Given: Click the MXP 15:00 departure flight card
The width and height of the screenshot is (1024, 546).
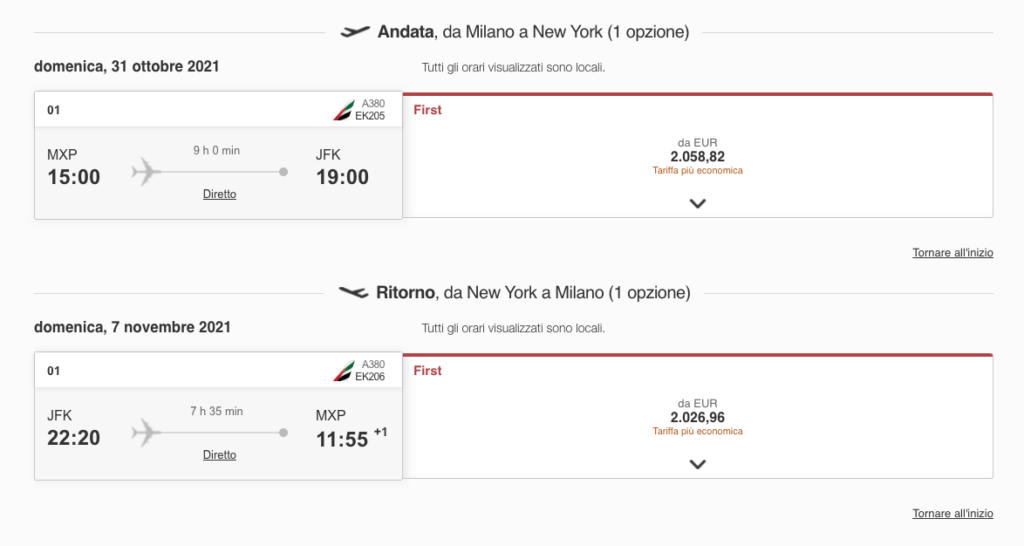Looking at the screenshot, I should coord(218,155).
